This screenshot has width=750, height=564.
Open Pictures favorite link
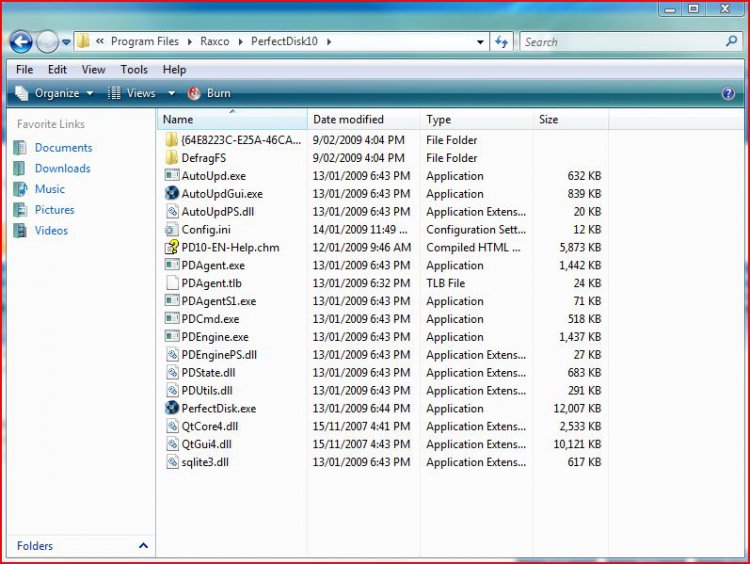(x=55, y=210)
